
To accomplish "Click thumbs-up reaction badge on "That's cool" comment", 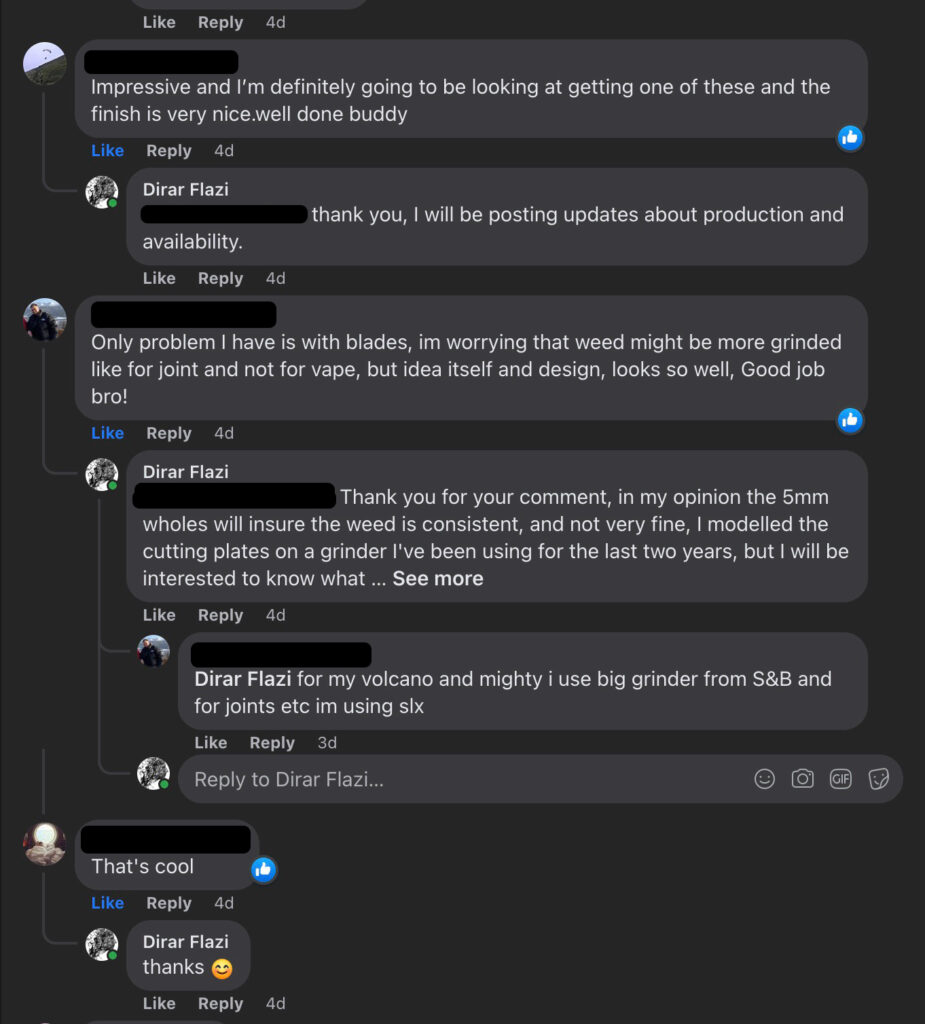I will [264, 870].
